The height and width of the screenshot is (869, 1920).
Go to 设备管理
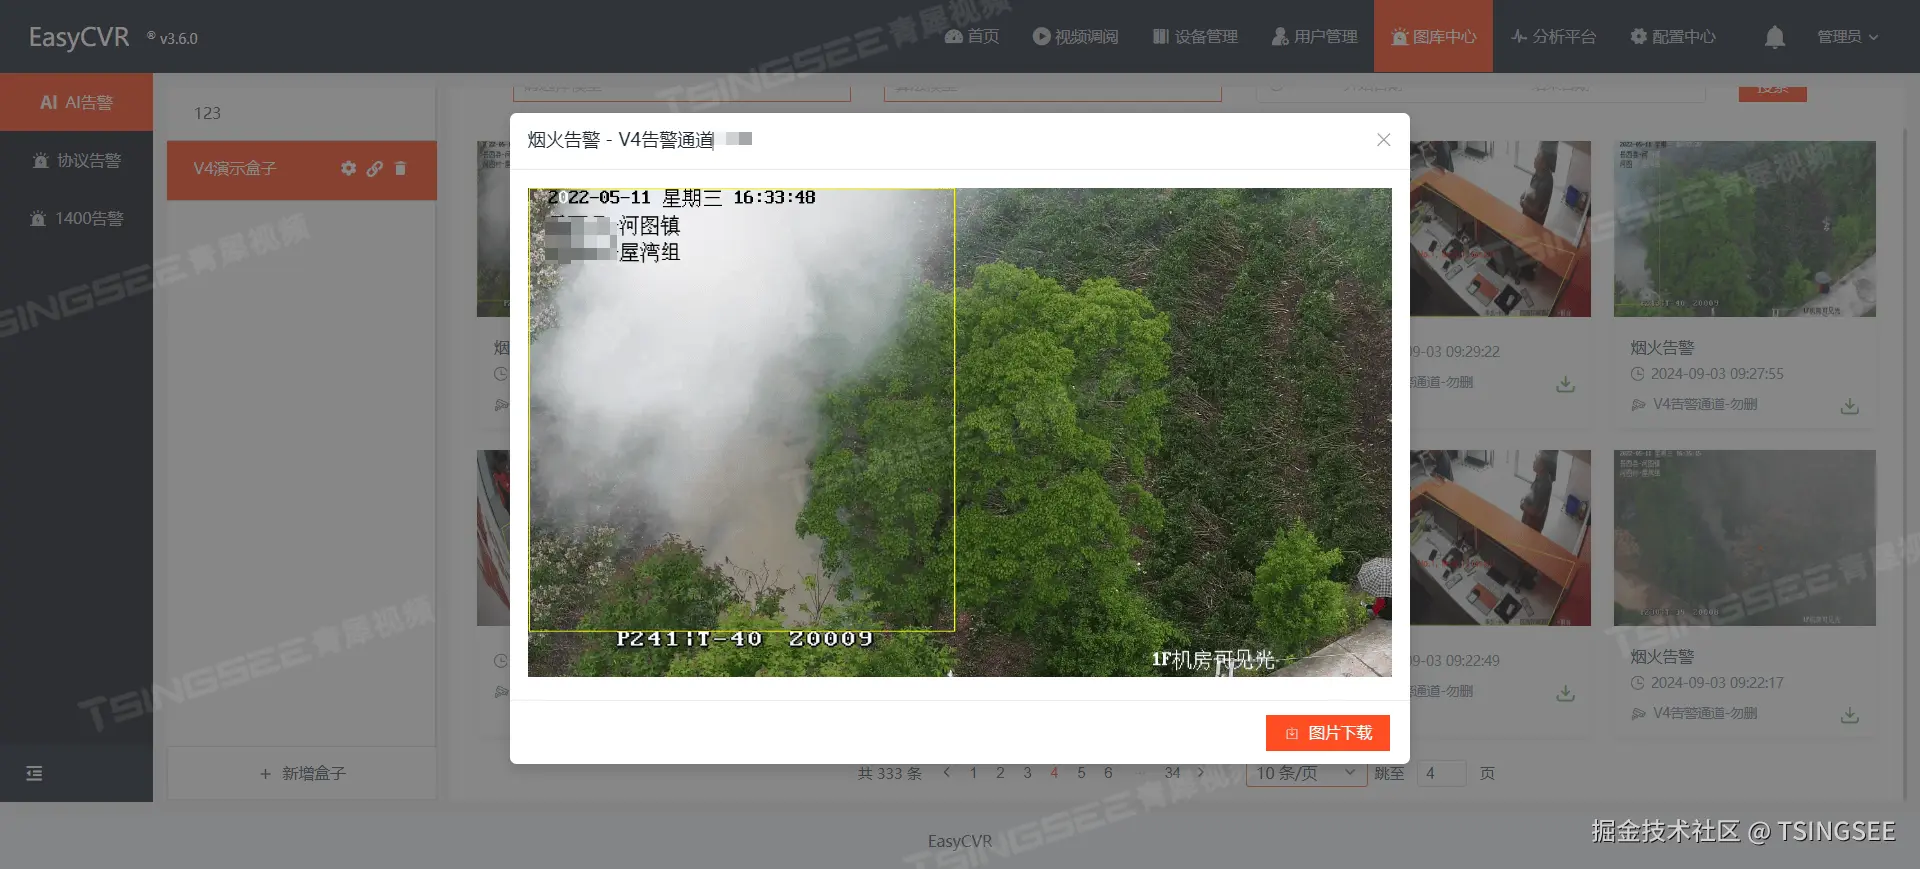(1195, 36)
